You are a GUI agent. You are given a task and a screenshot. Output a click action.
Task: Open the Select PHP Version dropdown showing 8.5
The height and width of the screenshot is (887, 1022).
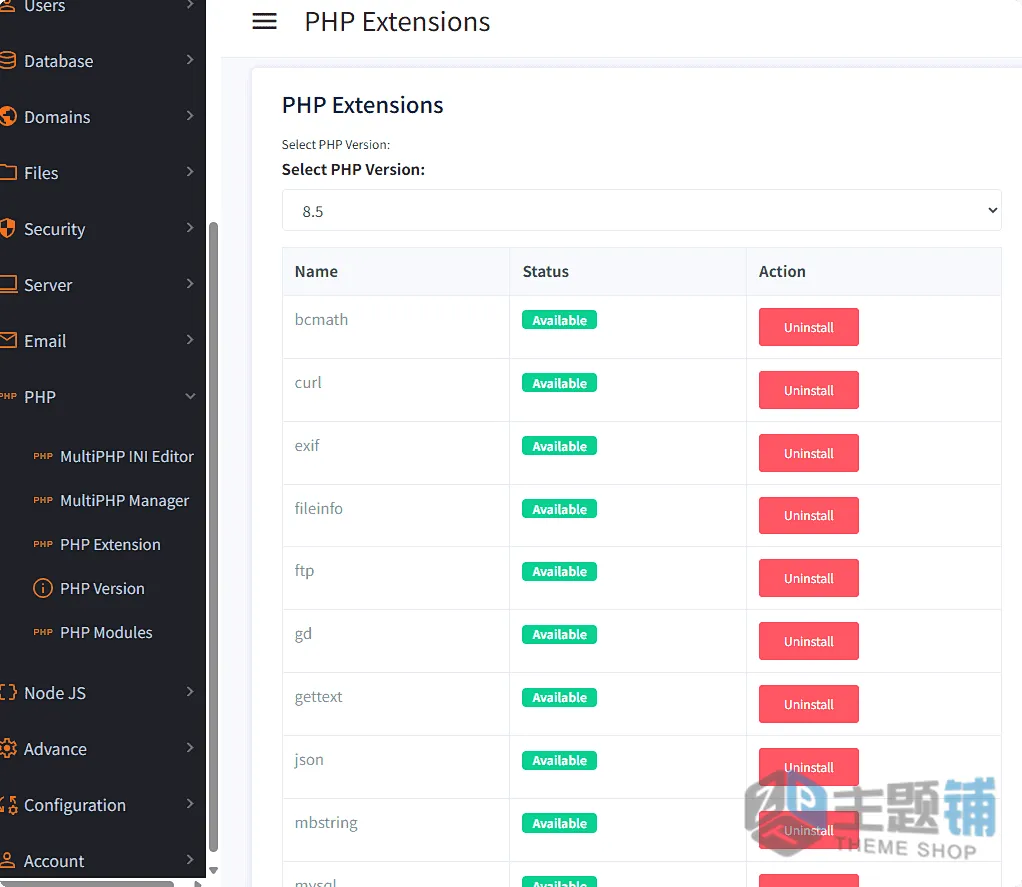click(x=641, y=211)
